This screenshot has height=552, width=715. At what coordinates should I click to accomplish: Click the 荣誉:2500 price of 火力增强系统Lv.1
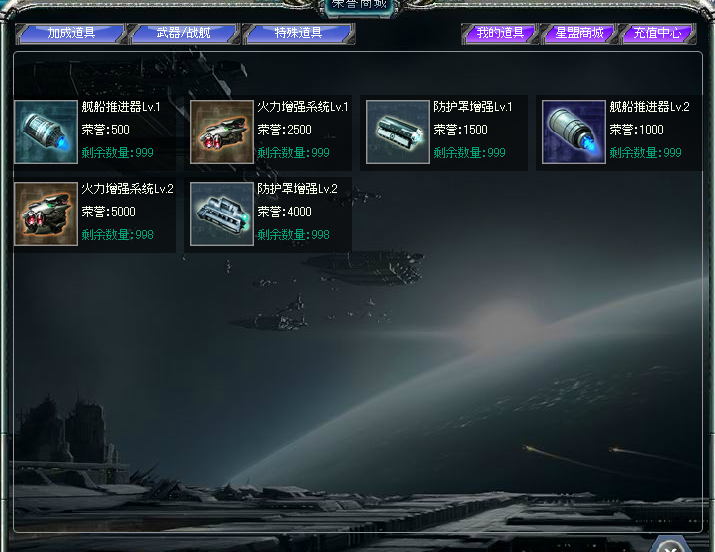(284, 129)
